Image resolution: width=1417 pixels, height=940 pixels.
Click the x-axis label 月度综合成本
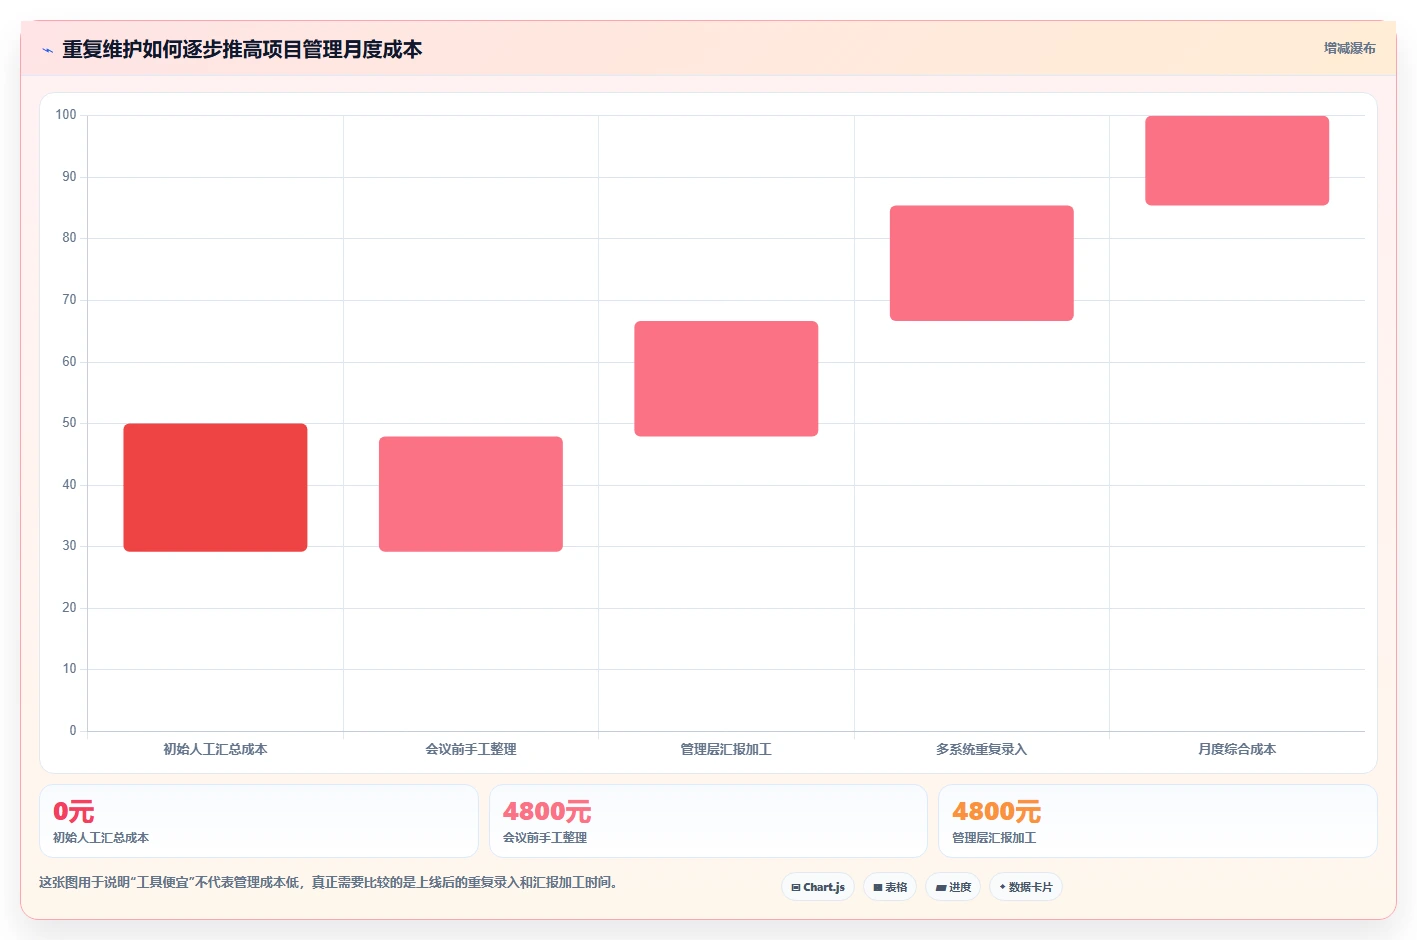point(1237,749)
